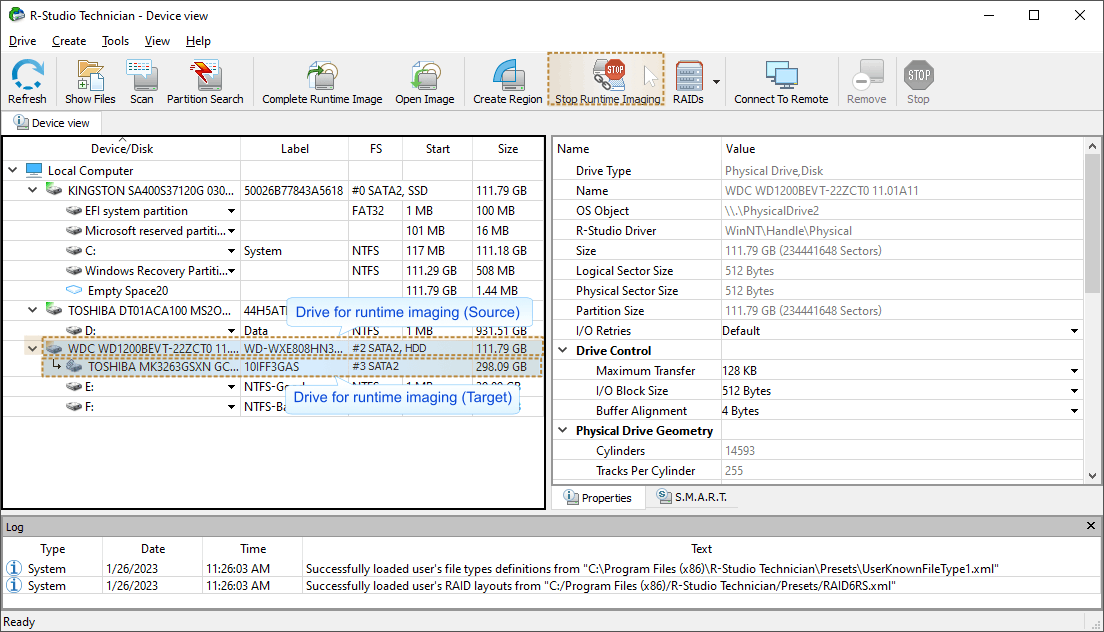Click the properties panel scroll up arrow

(x=1092, y=146)
